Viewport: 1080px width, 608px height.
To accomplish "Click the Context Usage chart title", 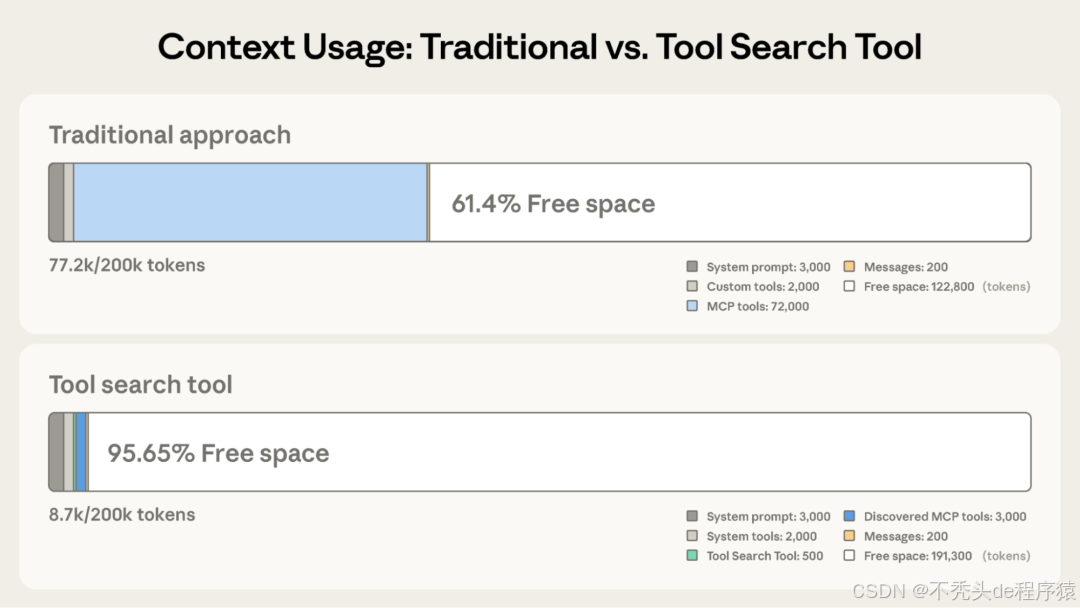I will tap(540, 47).
